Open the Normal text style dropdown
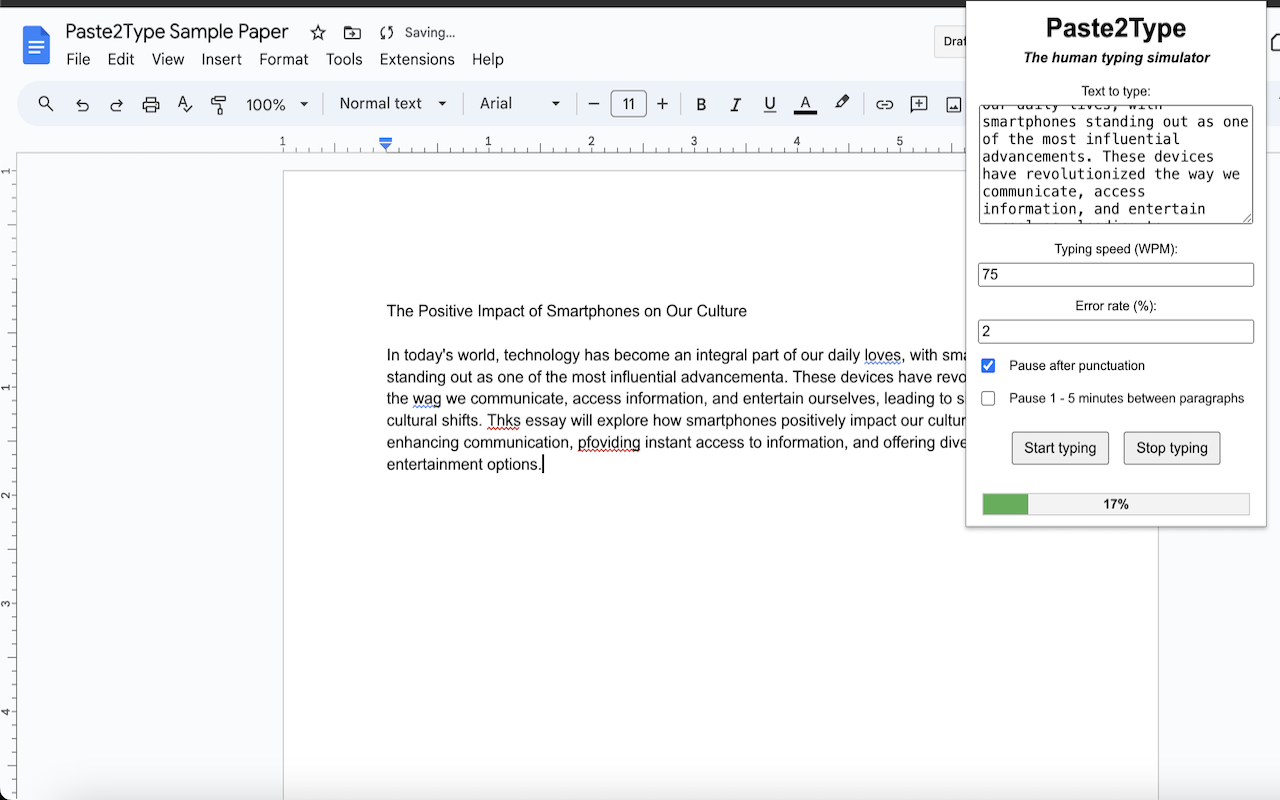Image resolution: width=1280 pixels, height=800 pixels. [x=392, y=104]
